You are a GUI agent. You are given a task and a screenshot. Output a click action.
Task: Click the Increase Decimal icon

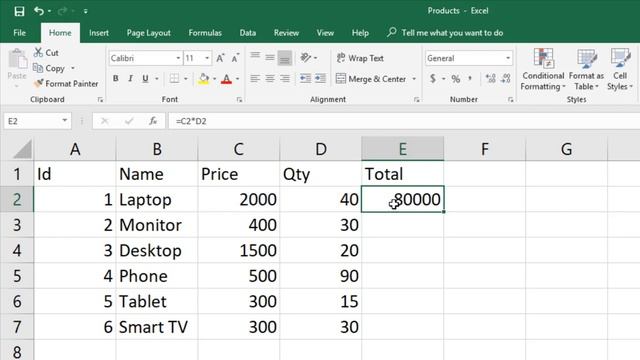(x=490, y=78)
